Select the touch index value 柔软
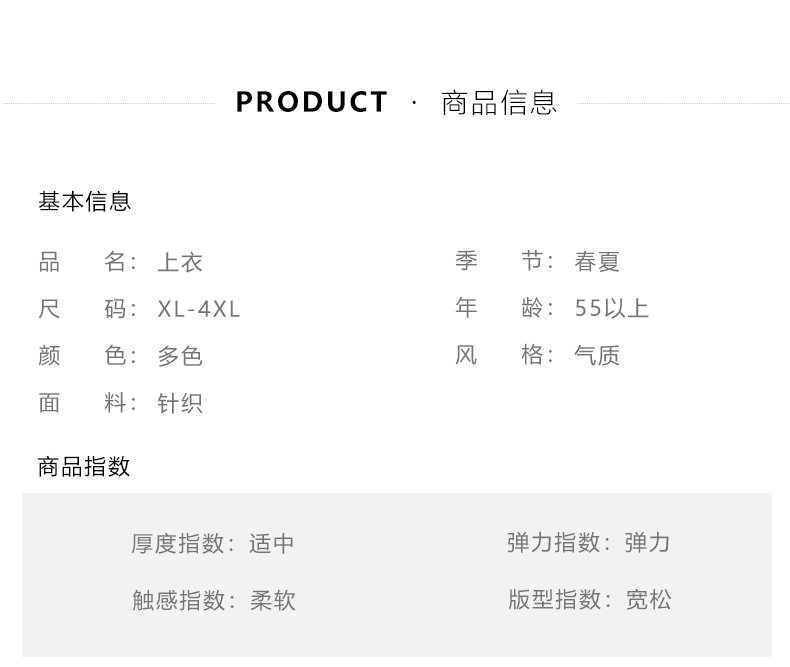790x667 pixels. [272, 600]
